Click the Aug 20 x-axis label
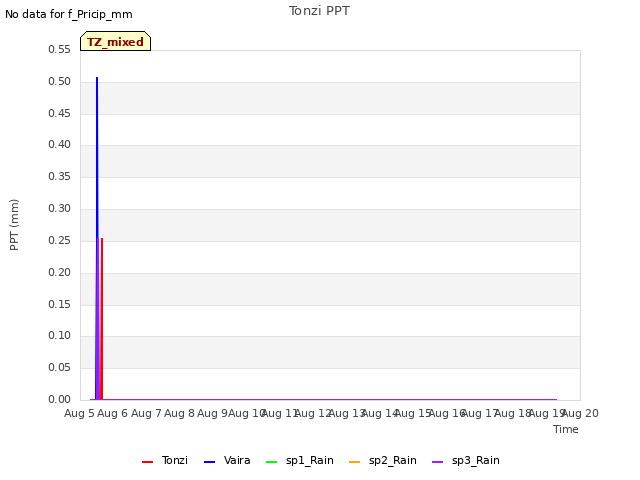640x480 pixels. pyautogui.click(x=581, y=413)
